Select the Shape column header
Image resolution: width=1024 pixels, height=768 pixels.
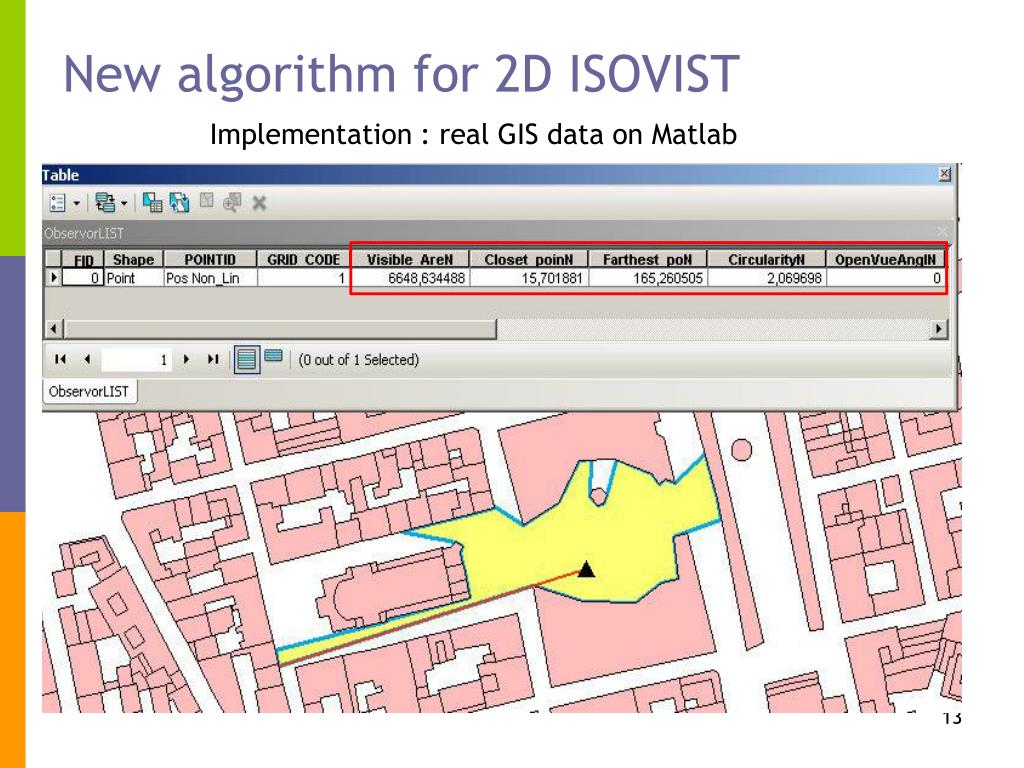[133, 260]
